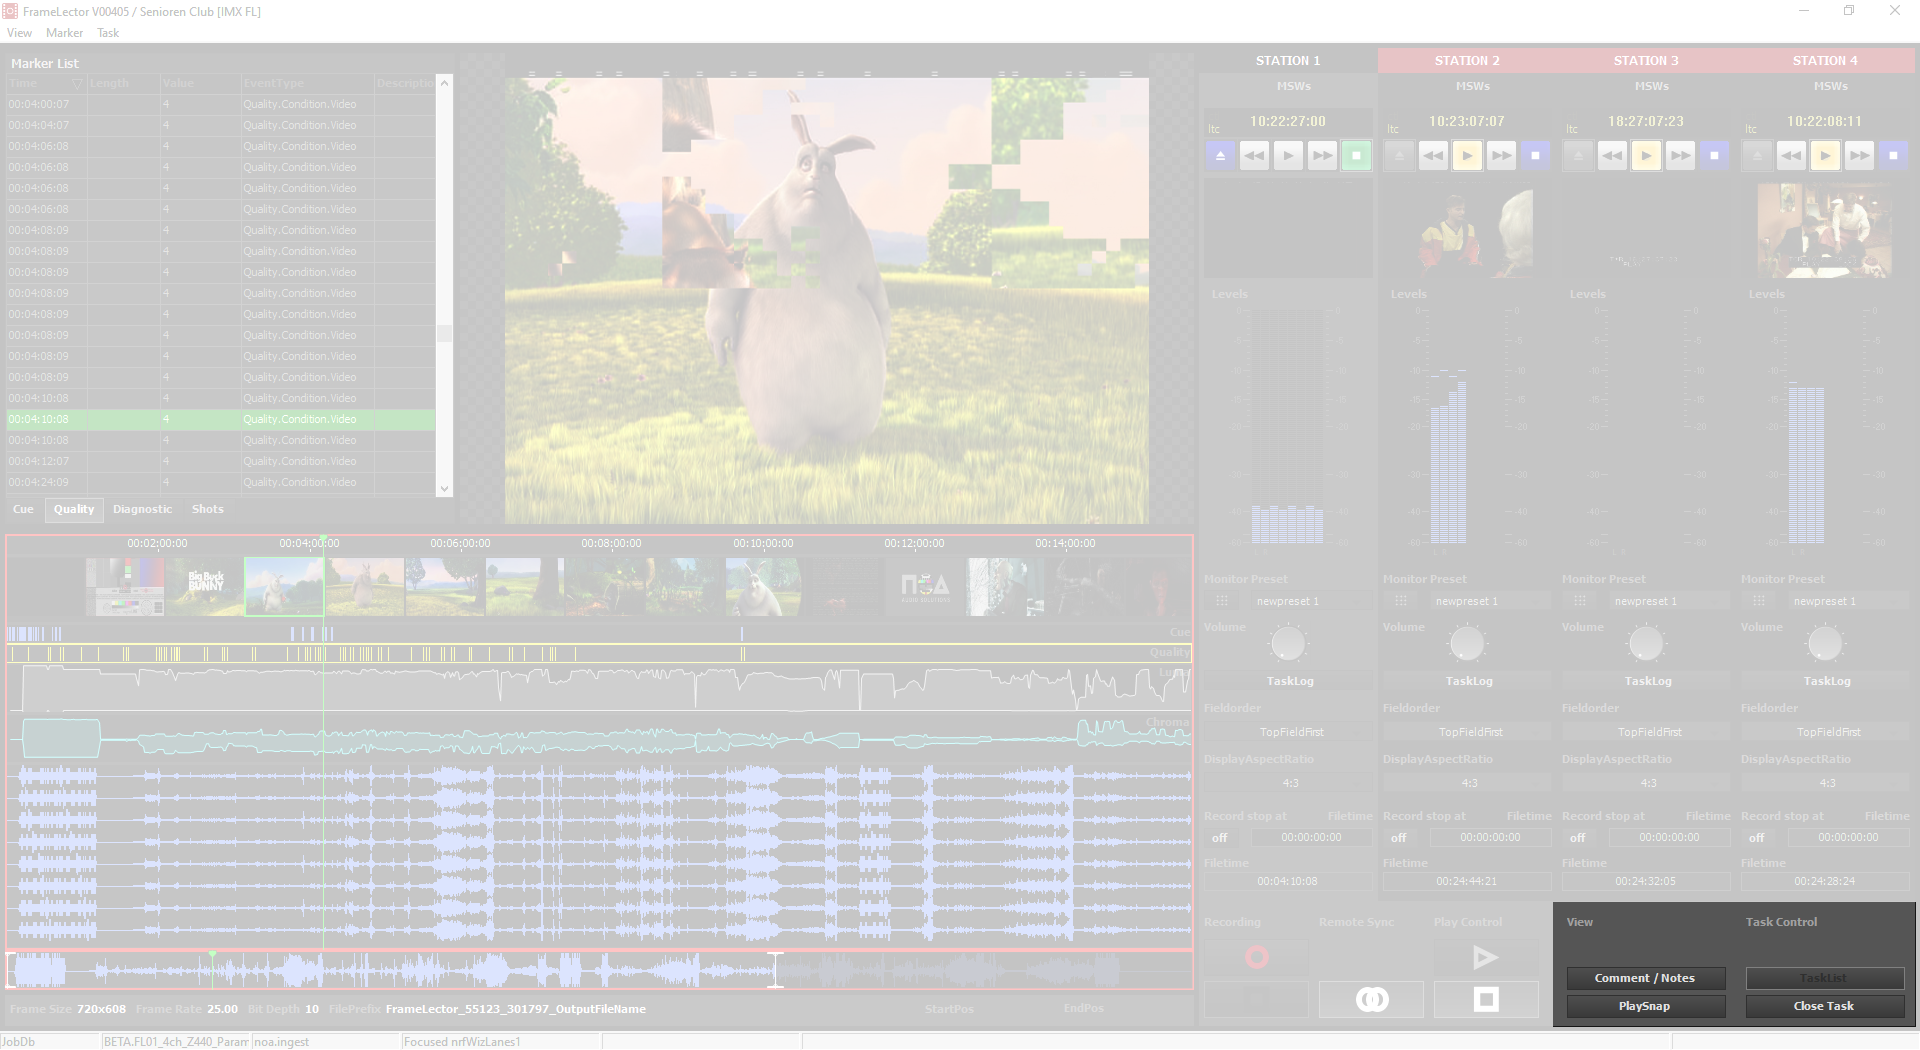Open Station 1 monitor preset grid icon
Screen dimensions: 1920x1050
[x=1222, y=601]
